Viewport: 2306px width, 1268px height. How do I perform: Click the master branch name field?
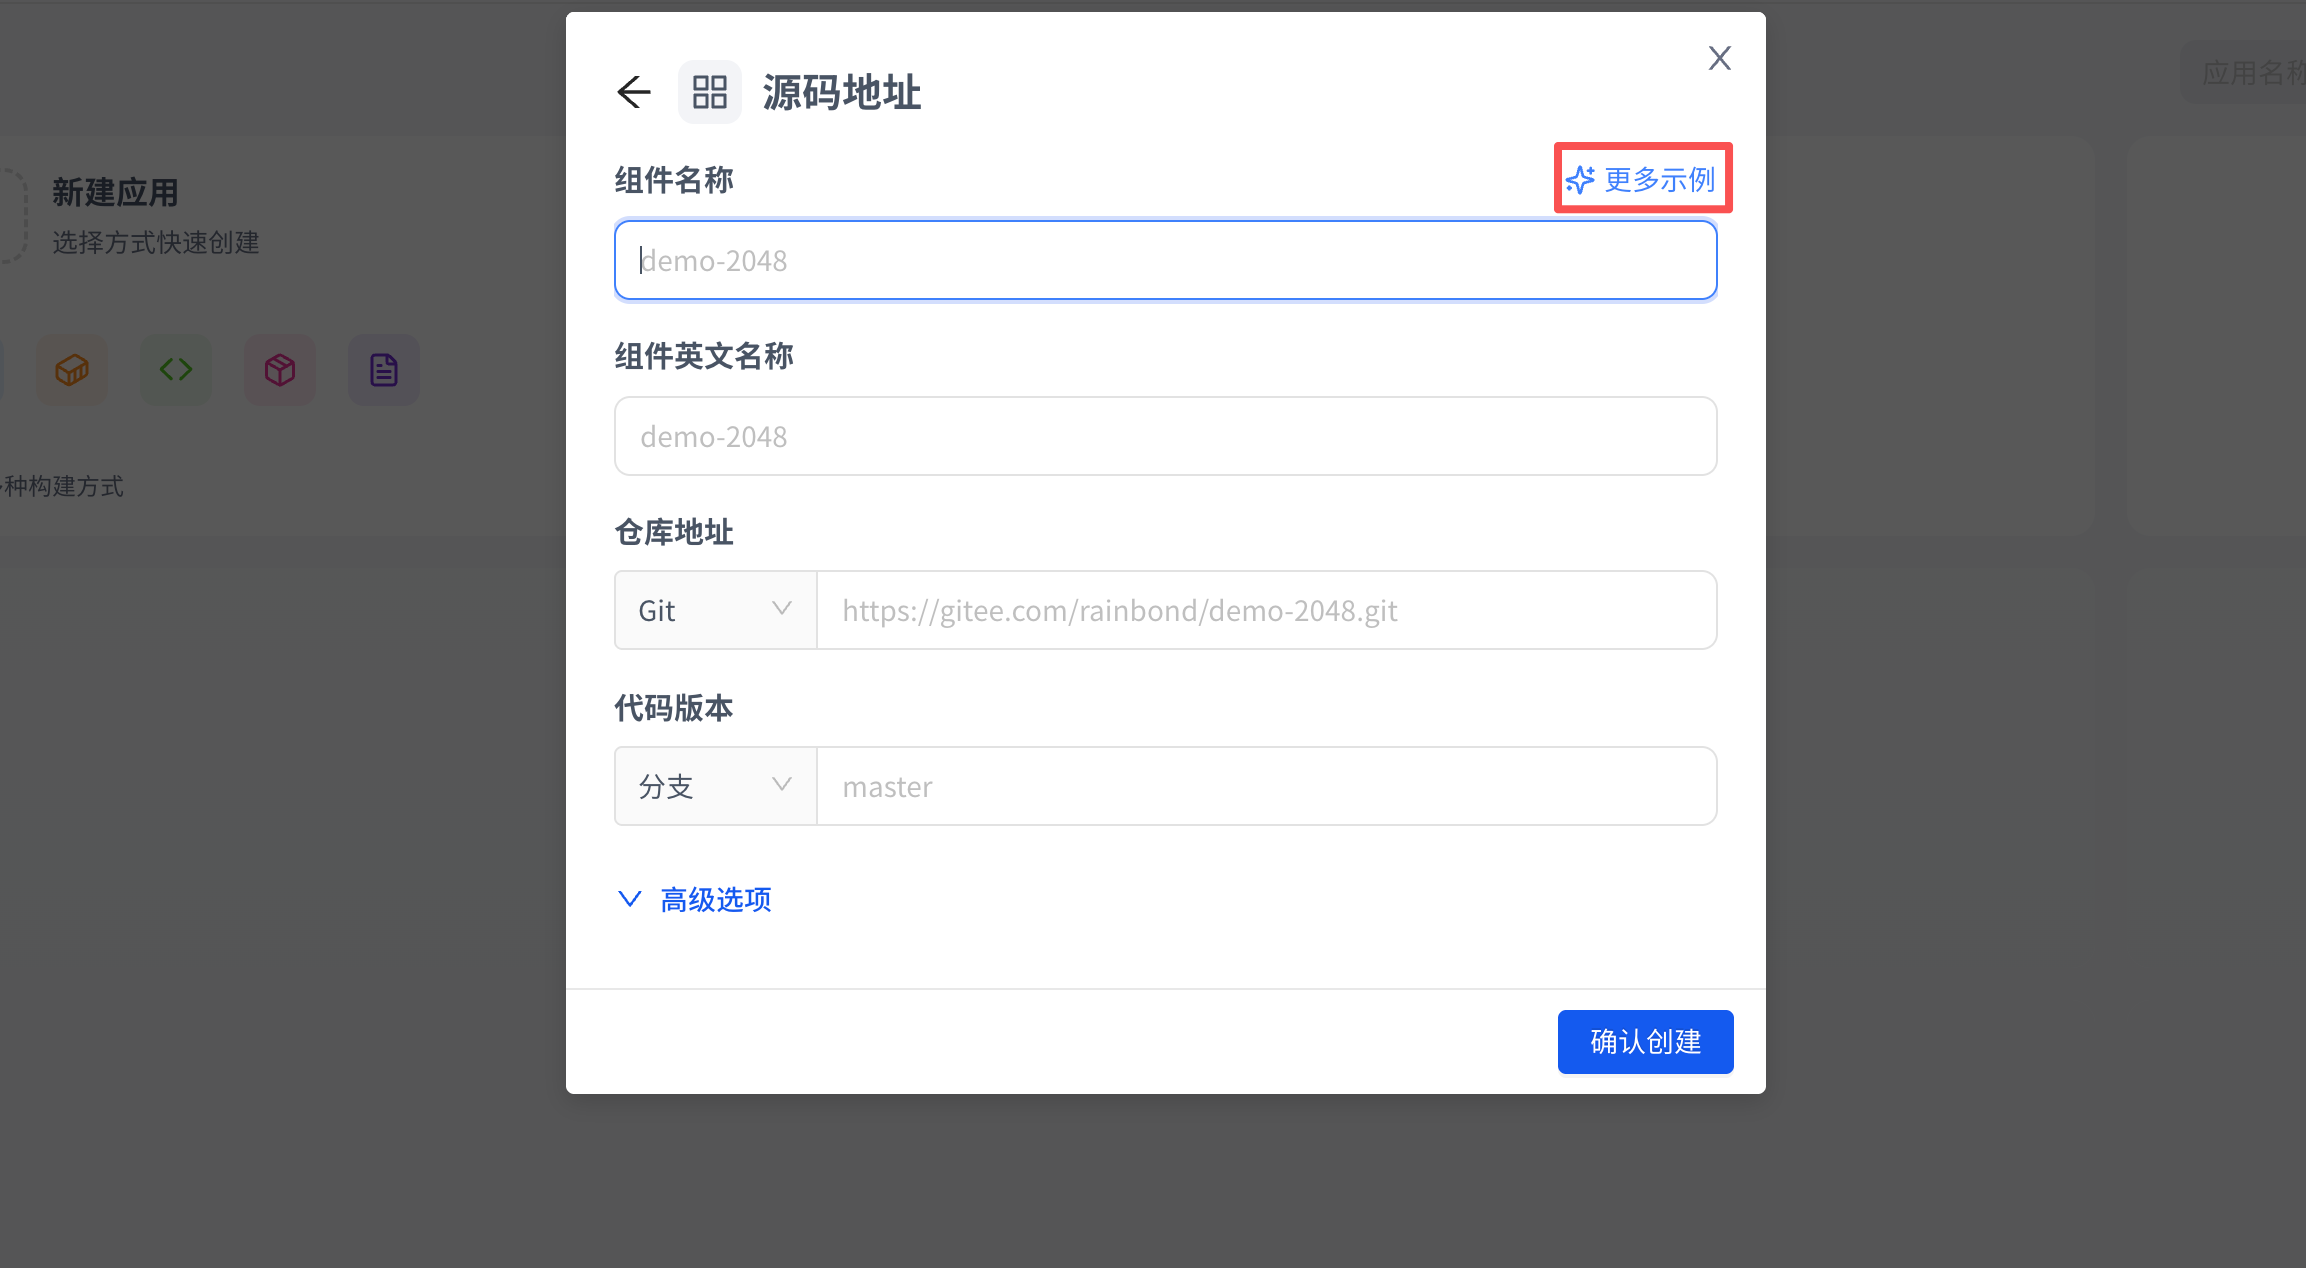pyautogui.click(x=1267, y=786)
